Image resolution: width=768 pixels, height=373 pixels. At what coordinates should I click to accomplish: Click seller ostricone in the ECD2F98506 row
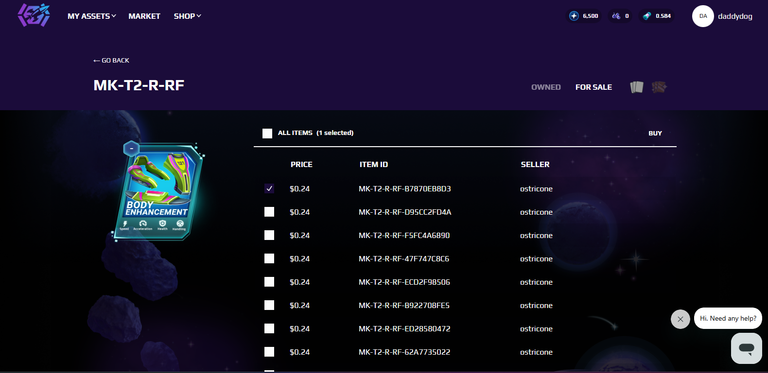536,282
